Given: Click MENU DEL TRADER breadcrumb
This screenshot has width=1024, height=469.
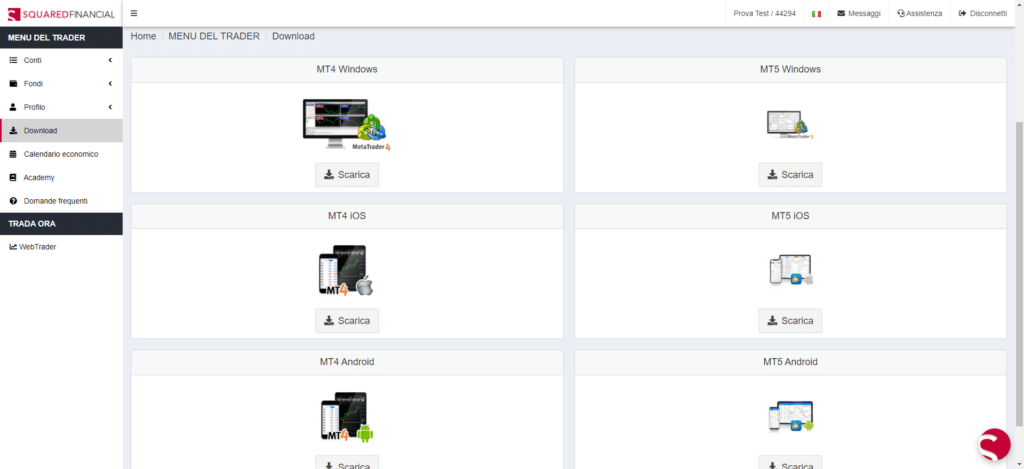Looking at the screenshot, I should click(x=214, y=36).
